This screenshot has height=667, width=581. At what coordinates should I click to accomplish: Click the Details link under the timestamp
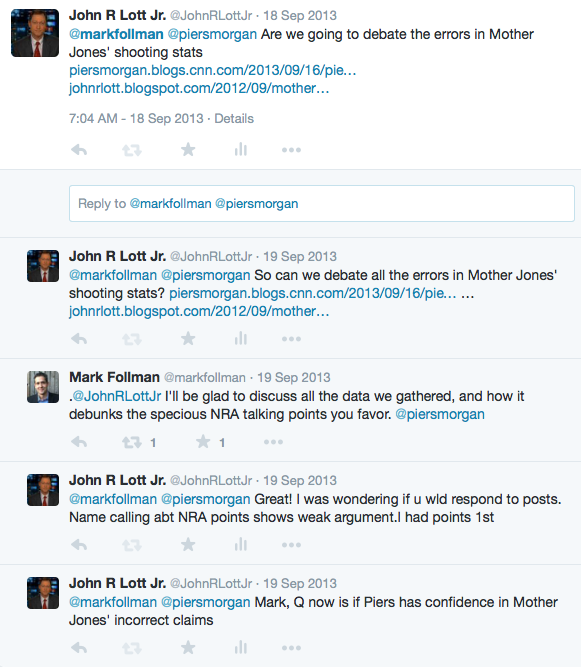tap(234, 118)
